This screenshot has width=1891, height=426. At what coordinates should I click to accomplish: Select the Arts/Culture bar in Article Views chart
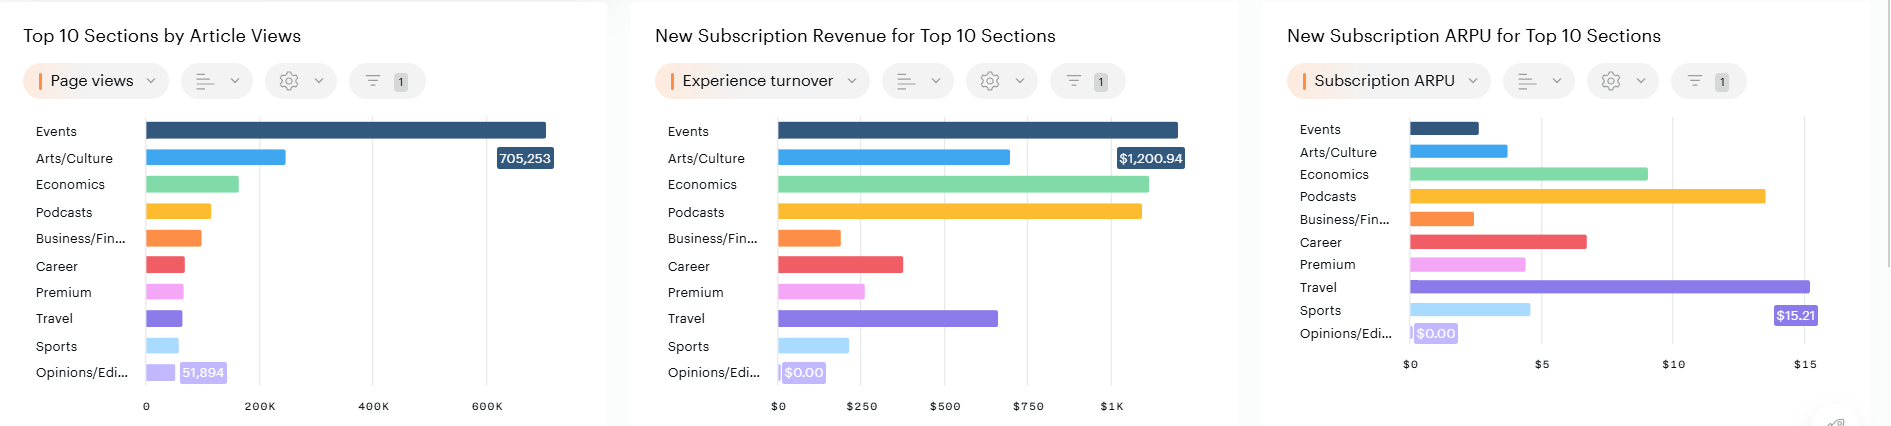coord(215,157)
